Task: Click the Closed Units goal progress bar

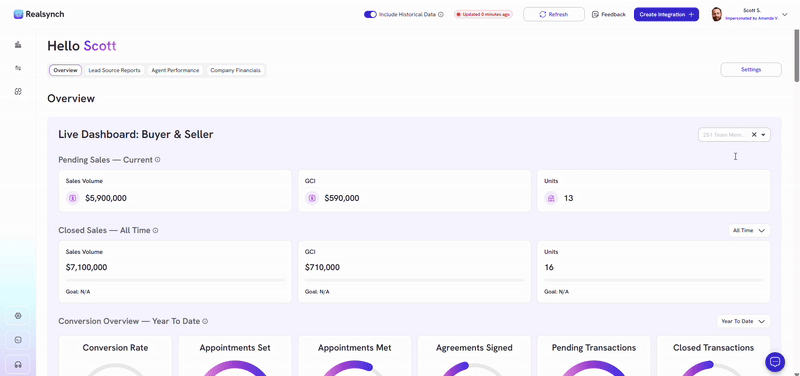Action: coord(654,280)
